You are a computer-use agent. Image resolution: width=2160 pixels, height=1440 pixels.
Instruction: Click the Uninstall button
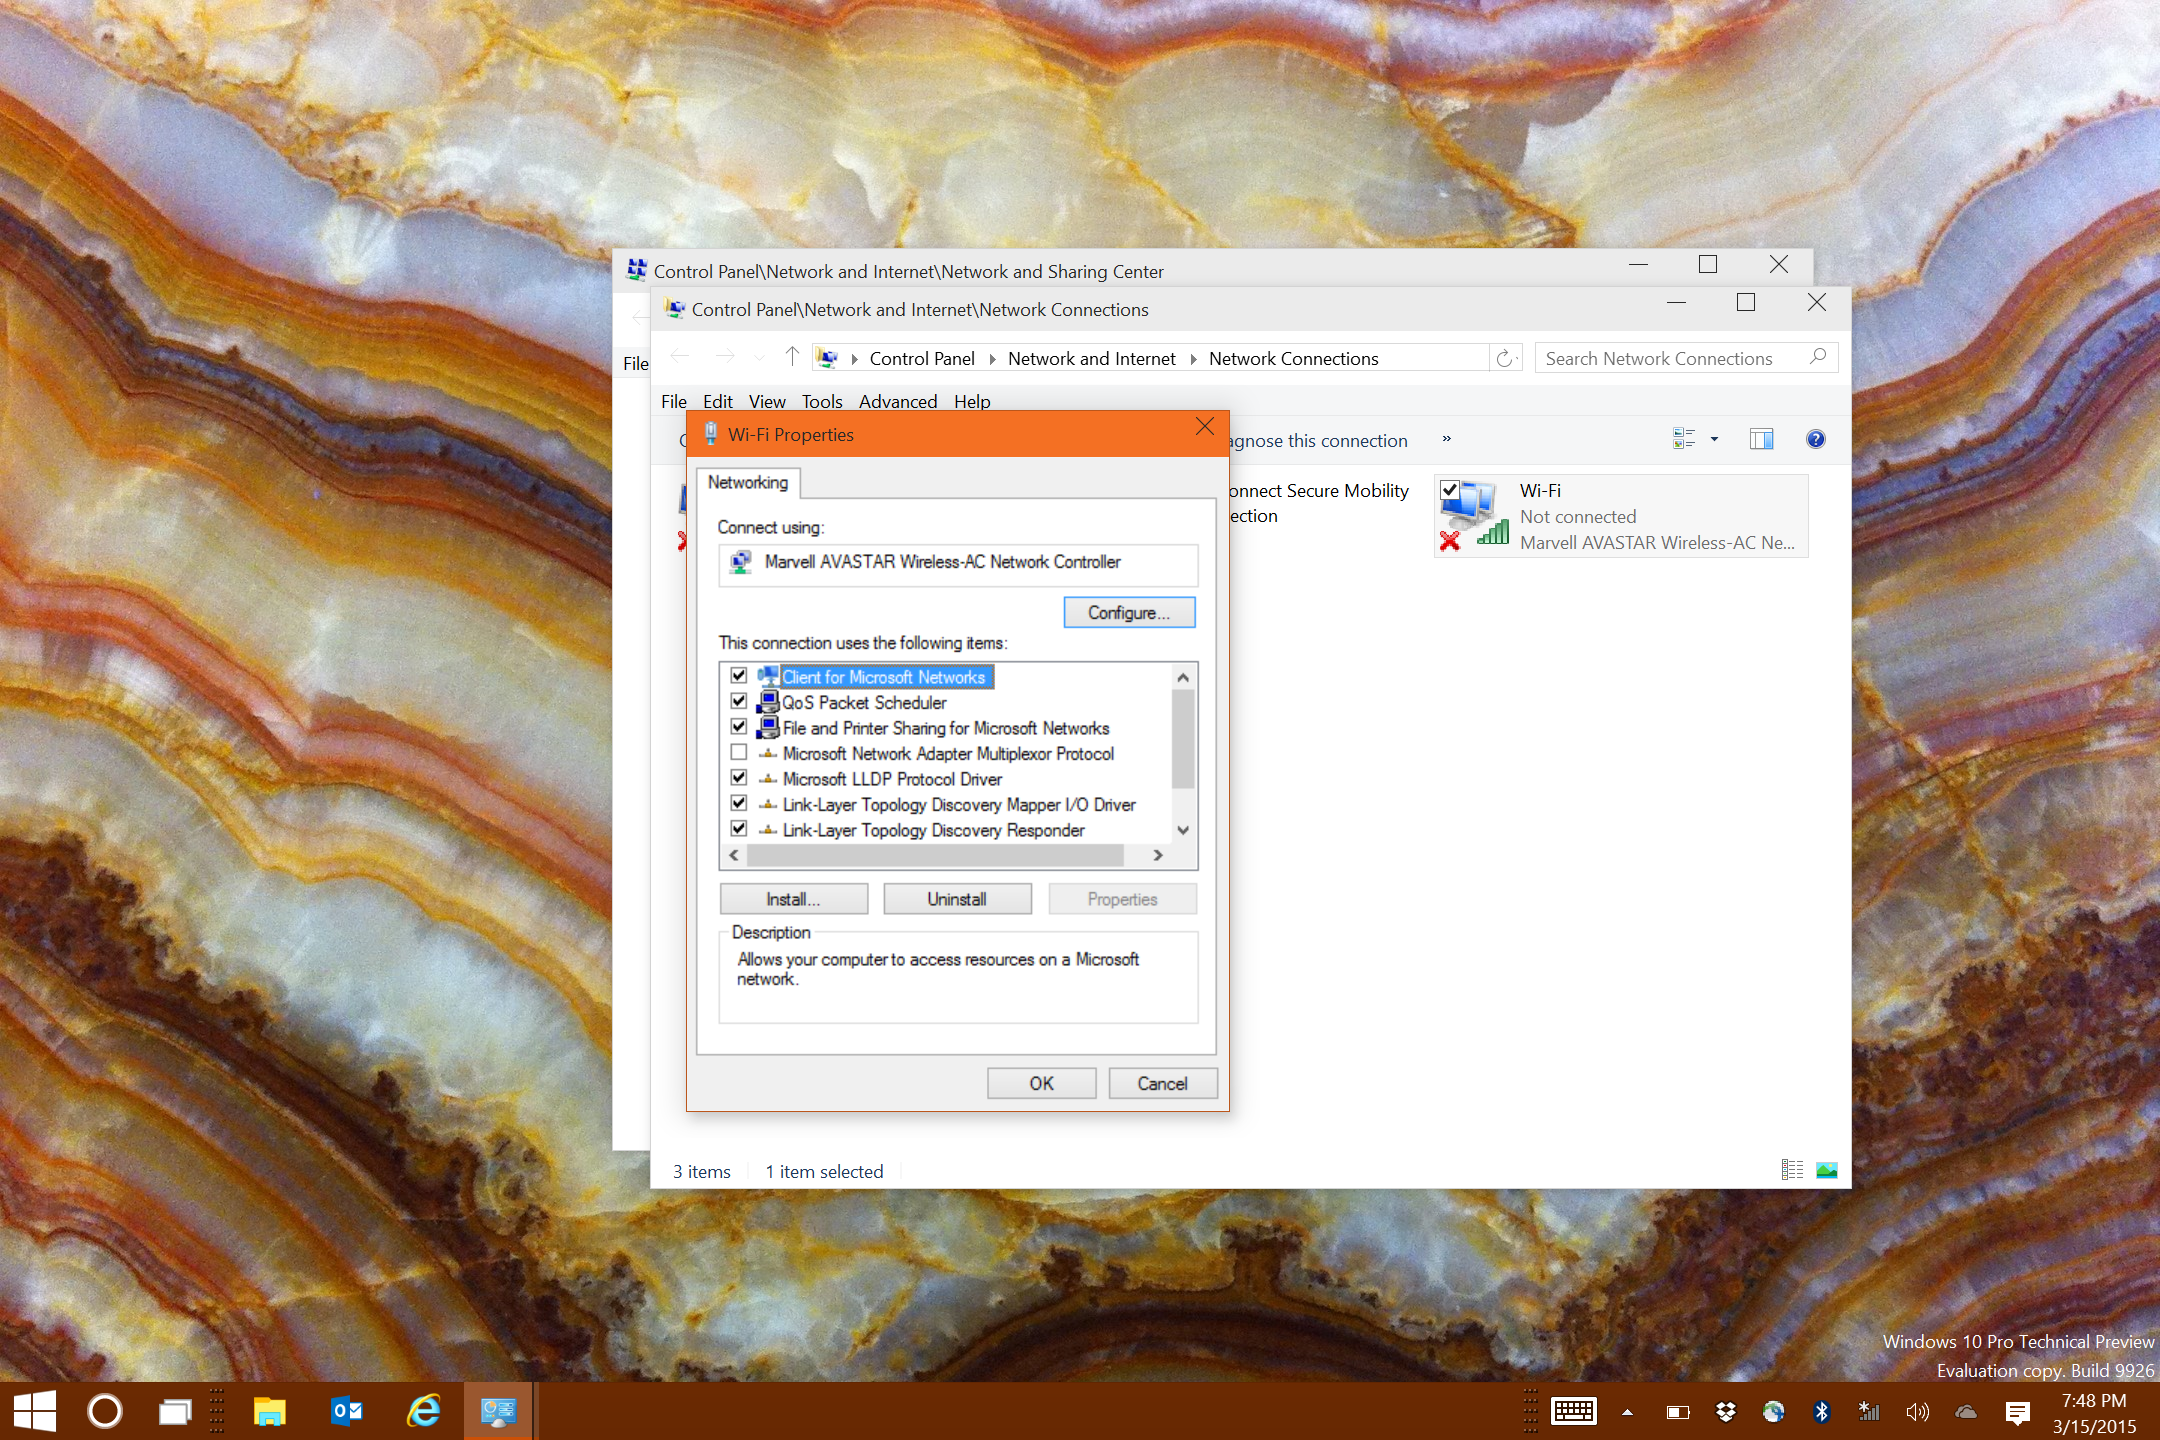tap(957, 899)
